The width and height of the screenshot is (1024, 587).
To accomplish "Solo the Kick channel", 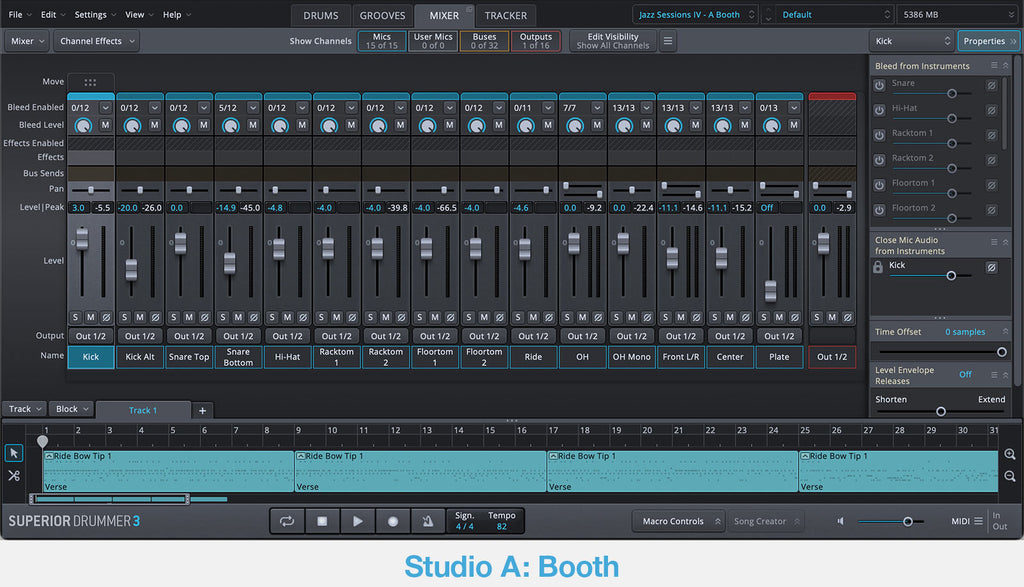I will tap(76, 317).
